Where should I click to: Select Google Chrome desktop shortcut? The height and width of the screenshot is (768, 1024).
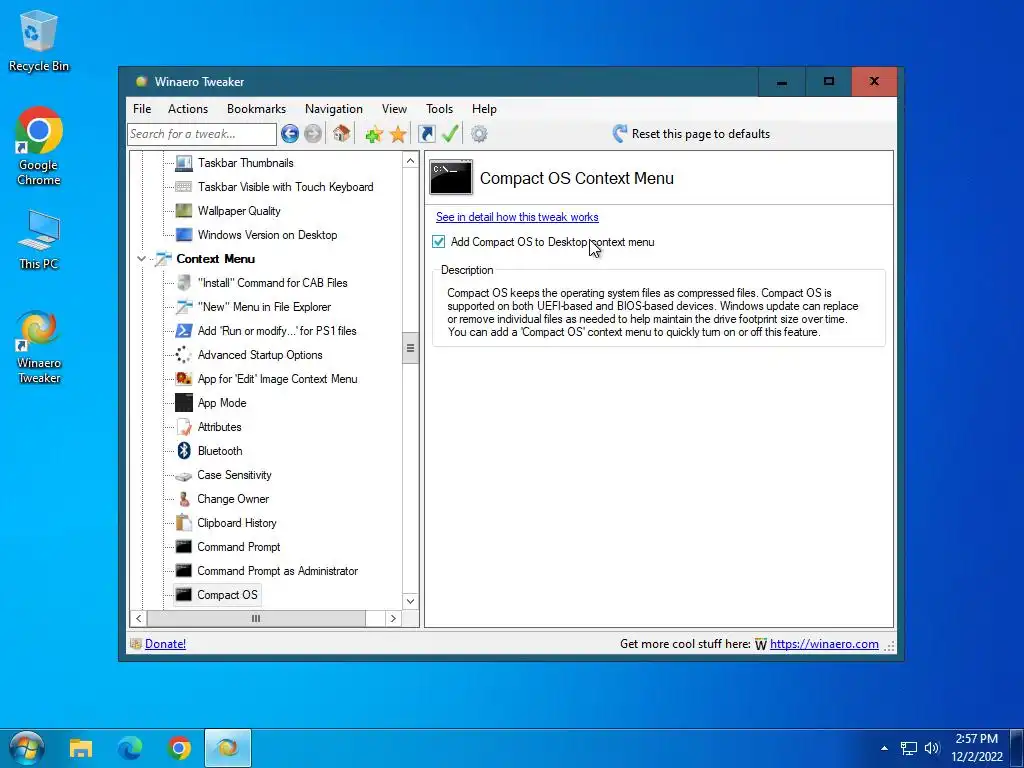[x=39, y=147]
